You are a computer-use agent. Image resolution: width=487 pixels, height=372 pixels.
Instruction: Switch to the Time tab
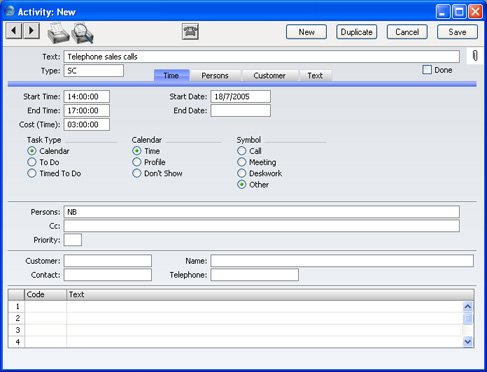tap(171, 76)
